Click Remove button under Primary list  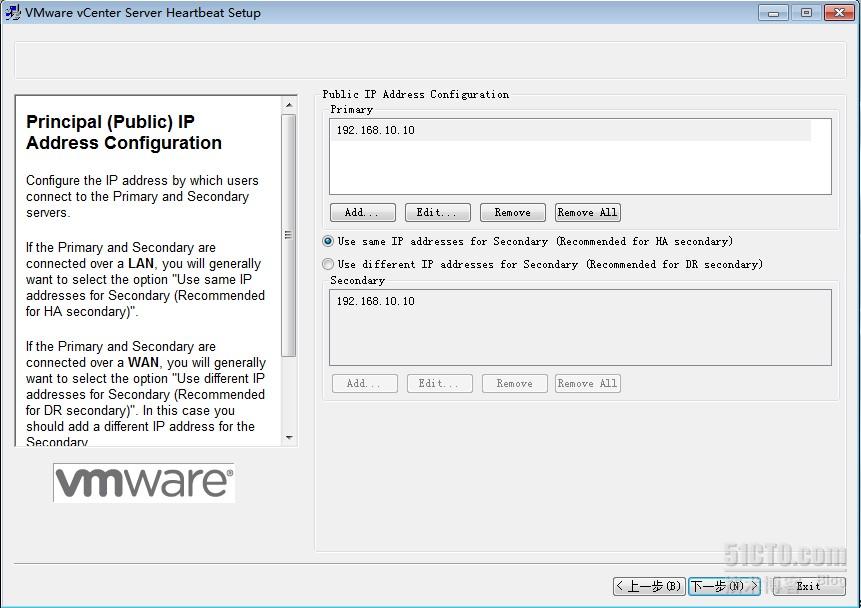512,213
